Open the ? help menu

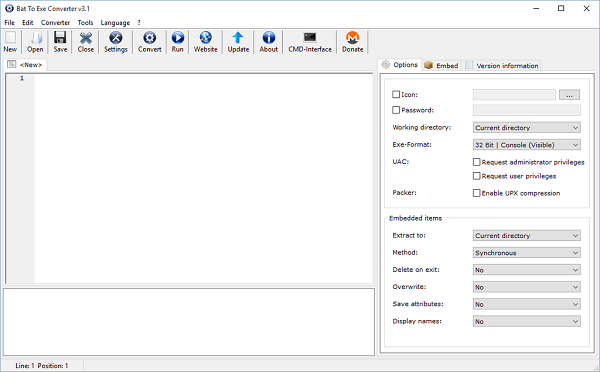(139, 23)
